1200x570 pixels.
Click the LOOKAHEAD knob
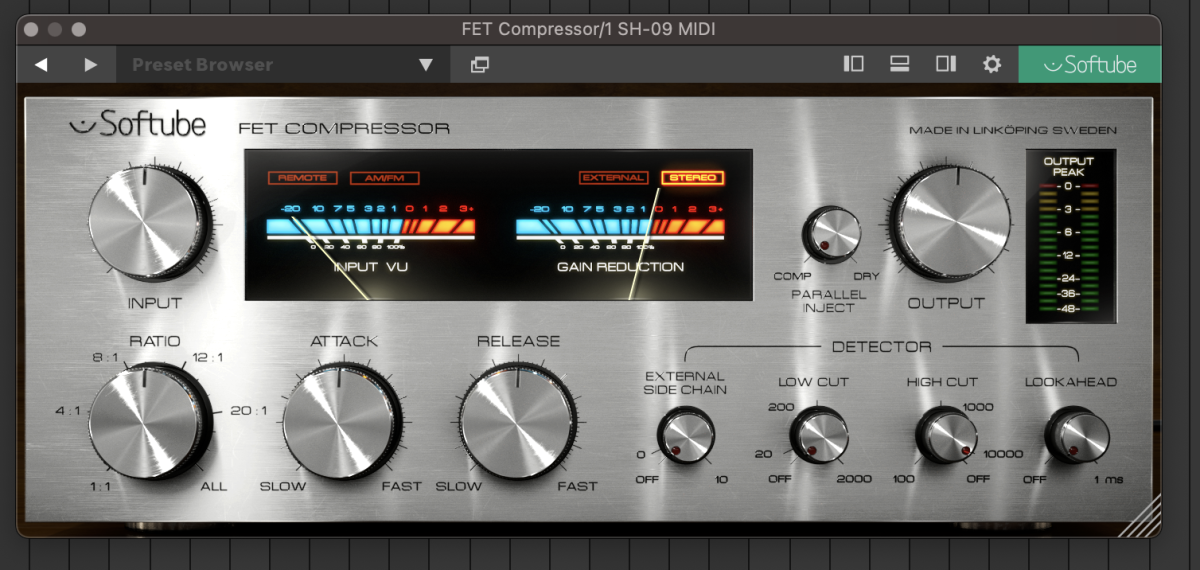1076,436
